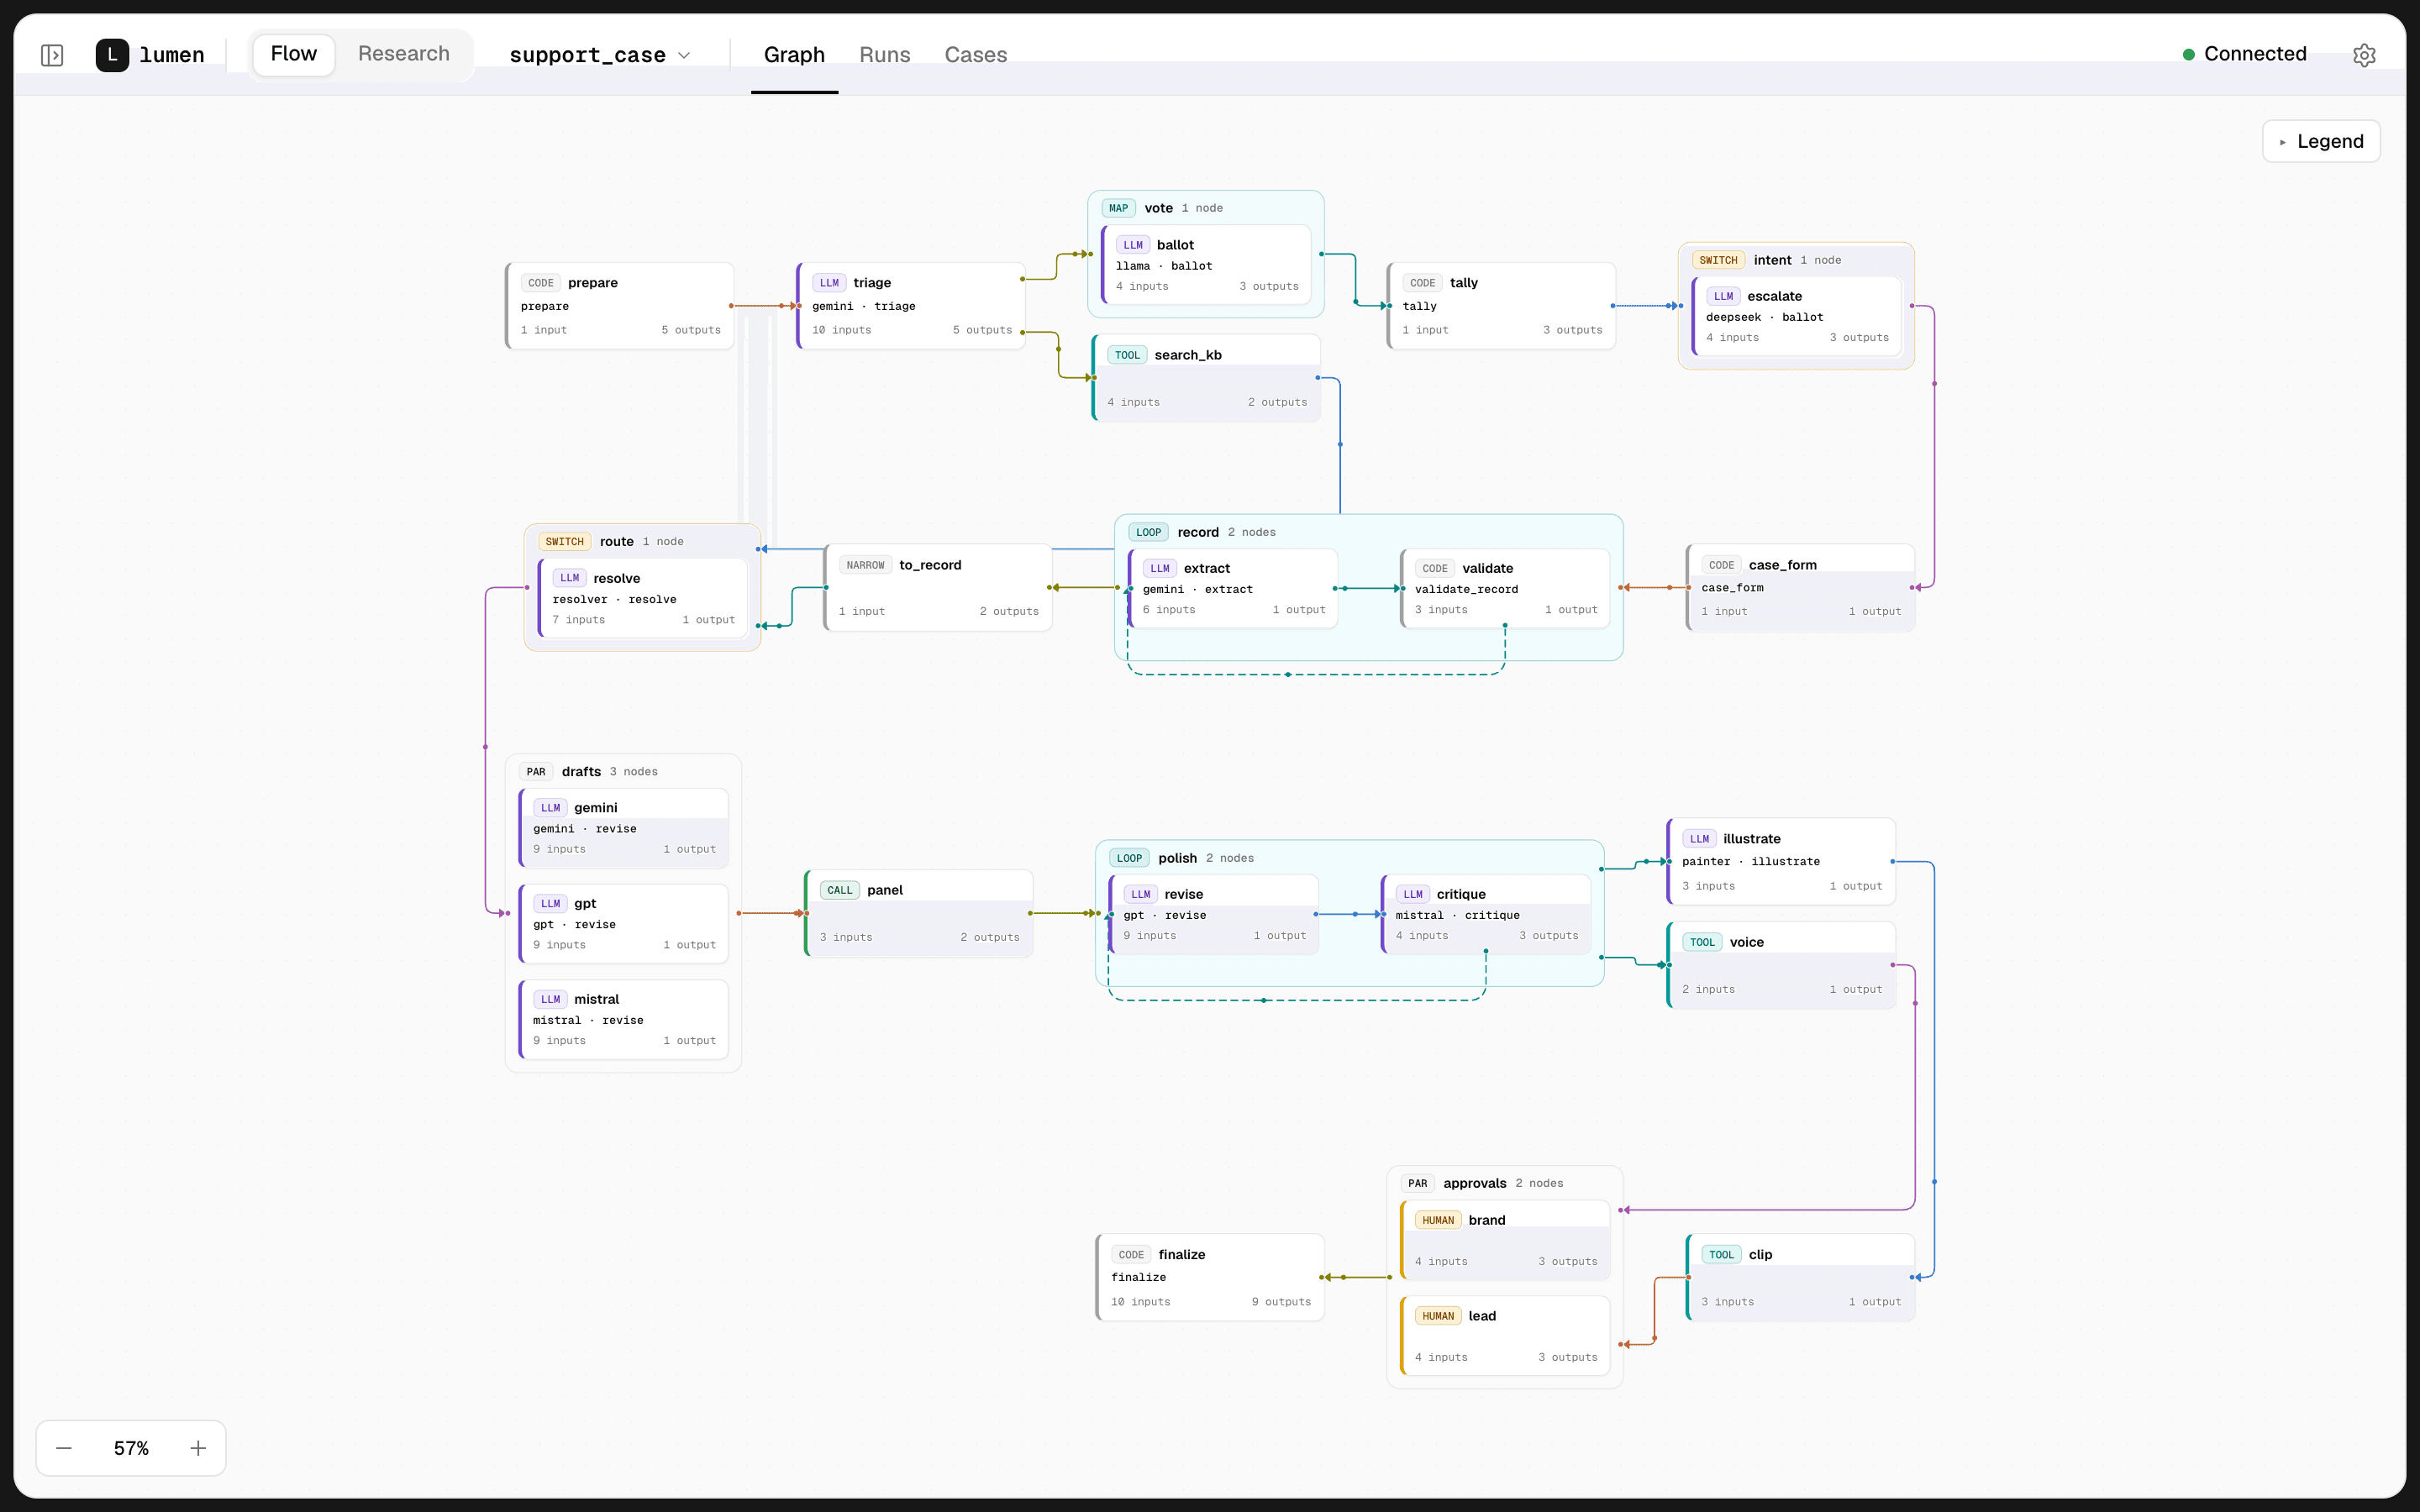Select the illustrate LLM node
This screenshot has width=2420, height=1512.
[1781, 861]
